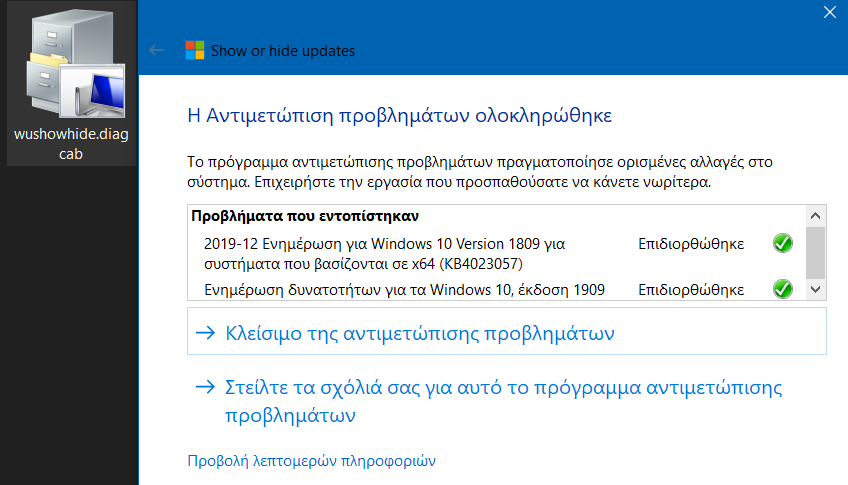Open Προβολή λεπτομερών πληροφοριών link
The height and width of the screenshot is (485, 848).
coord(311,461)
